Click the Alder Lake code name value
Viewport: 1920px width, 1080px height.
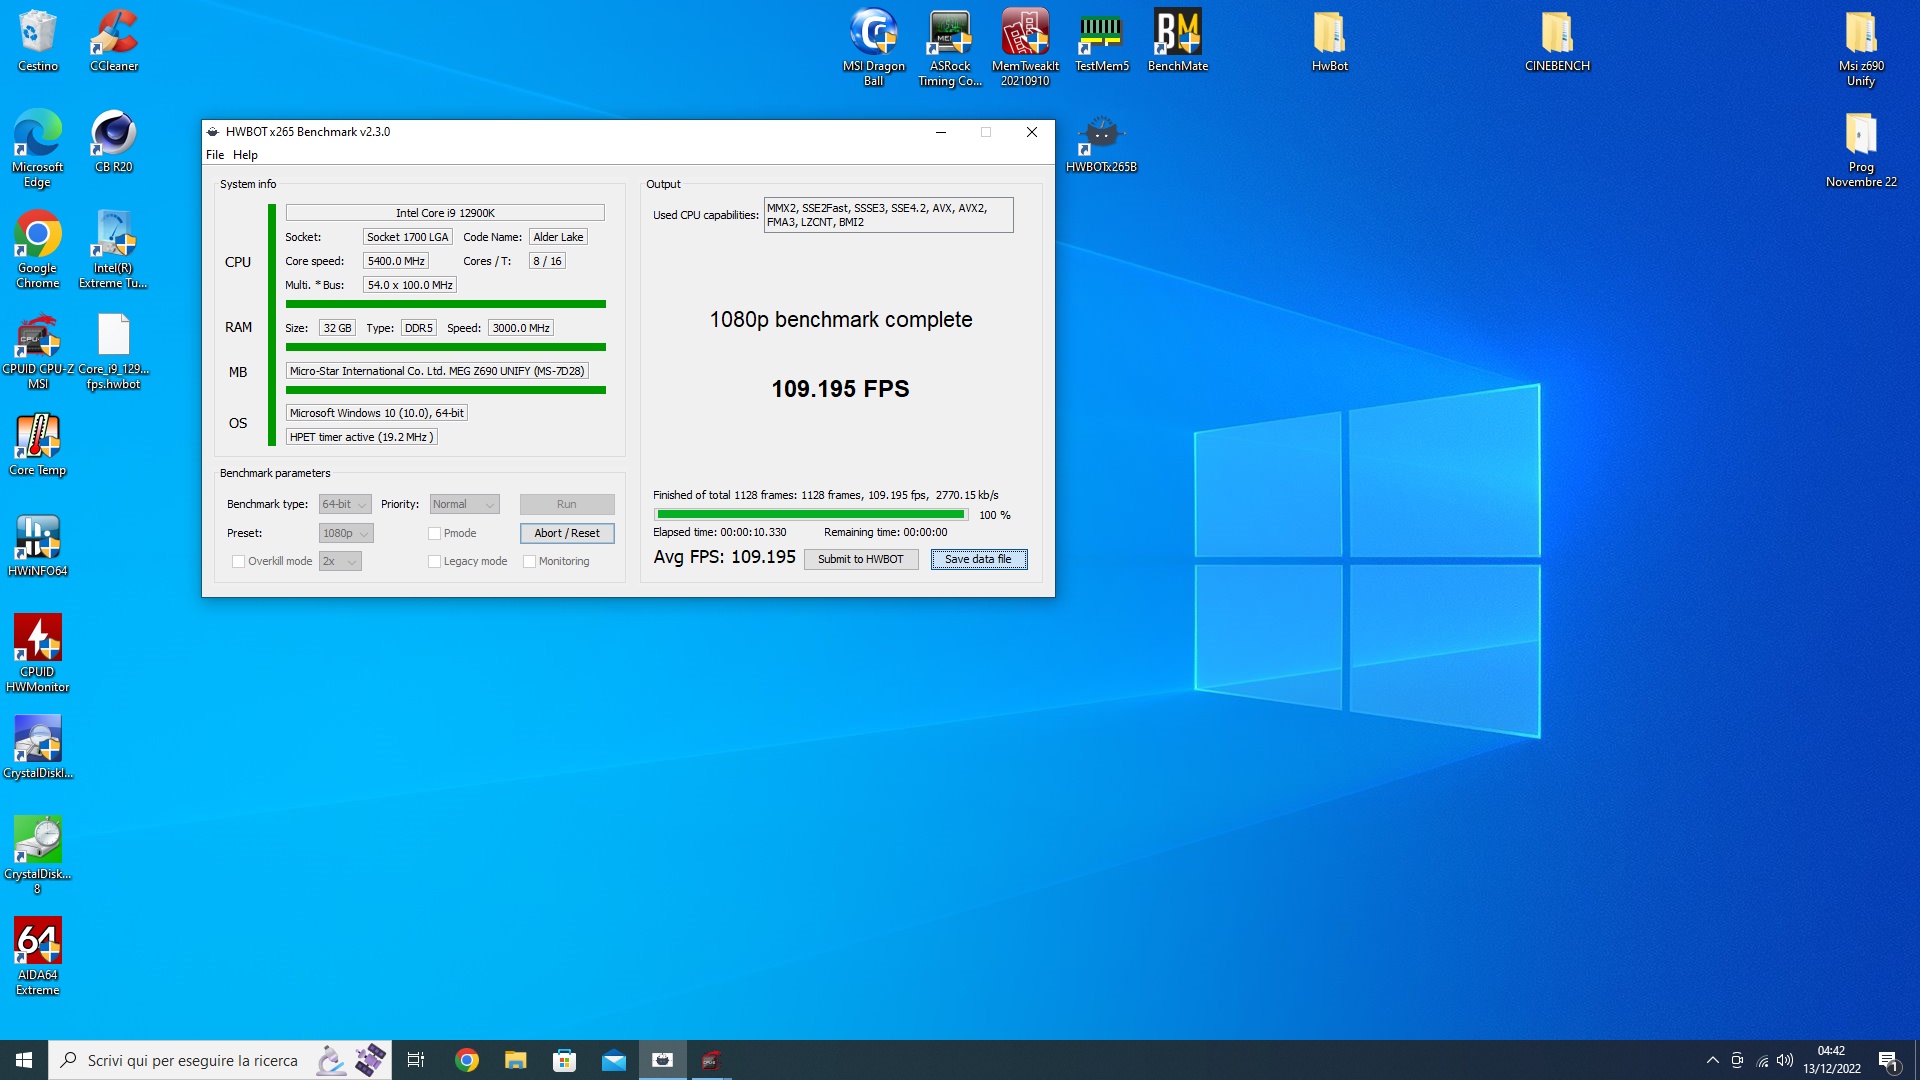pos(558,237)
